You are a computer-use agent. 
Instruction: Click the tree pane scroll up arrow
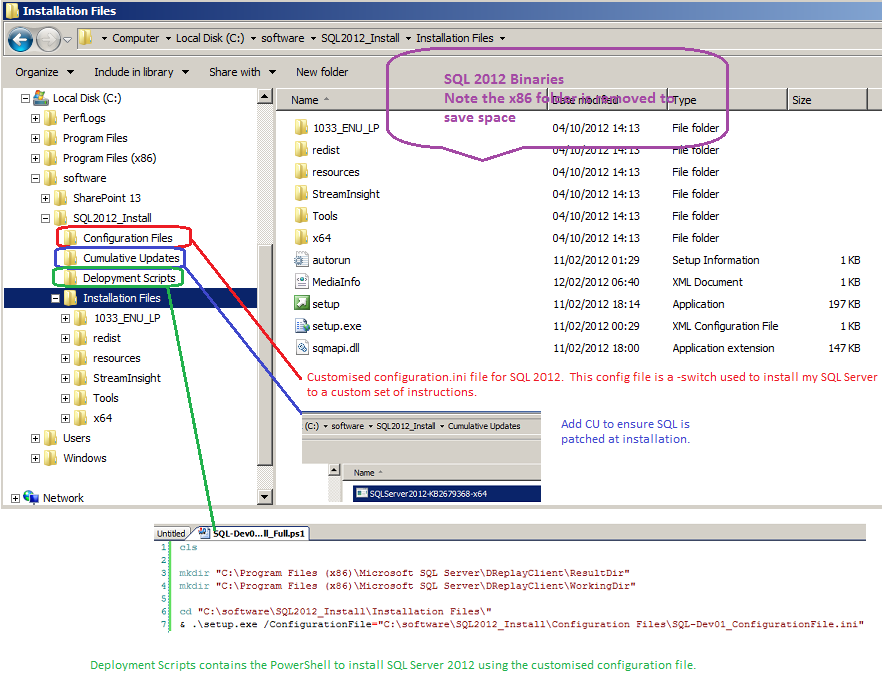[x=265, y=96]
